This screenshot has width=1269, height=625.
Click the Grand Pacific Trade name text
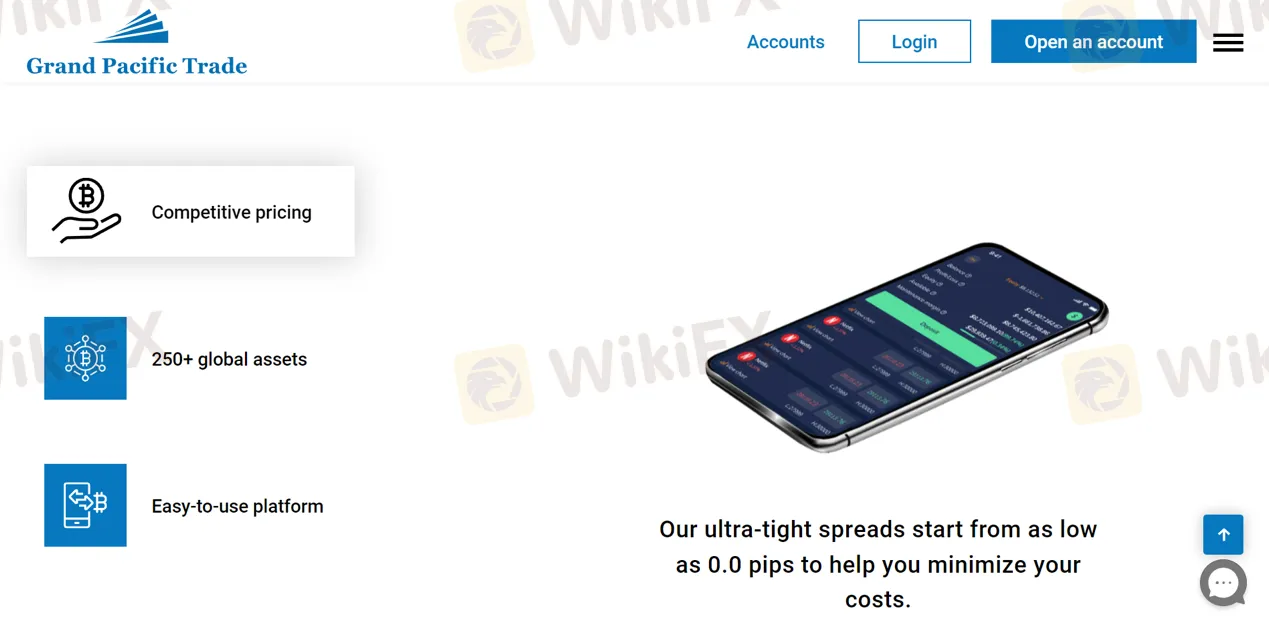(x=136, y=66)
